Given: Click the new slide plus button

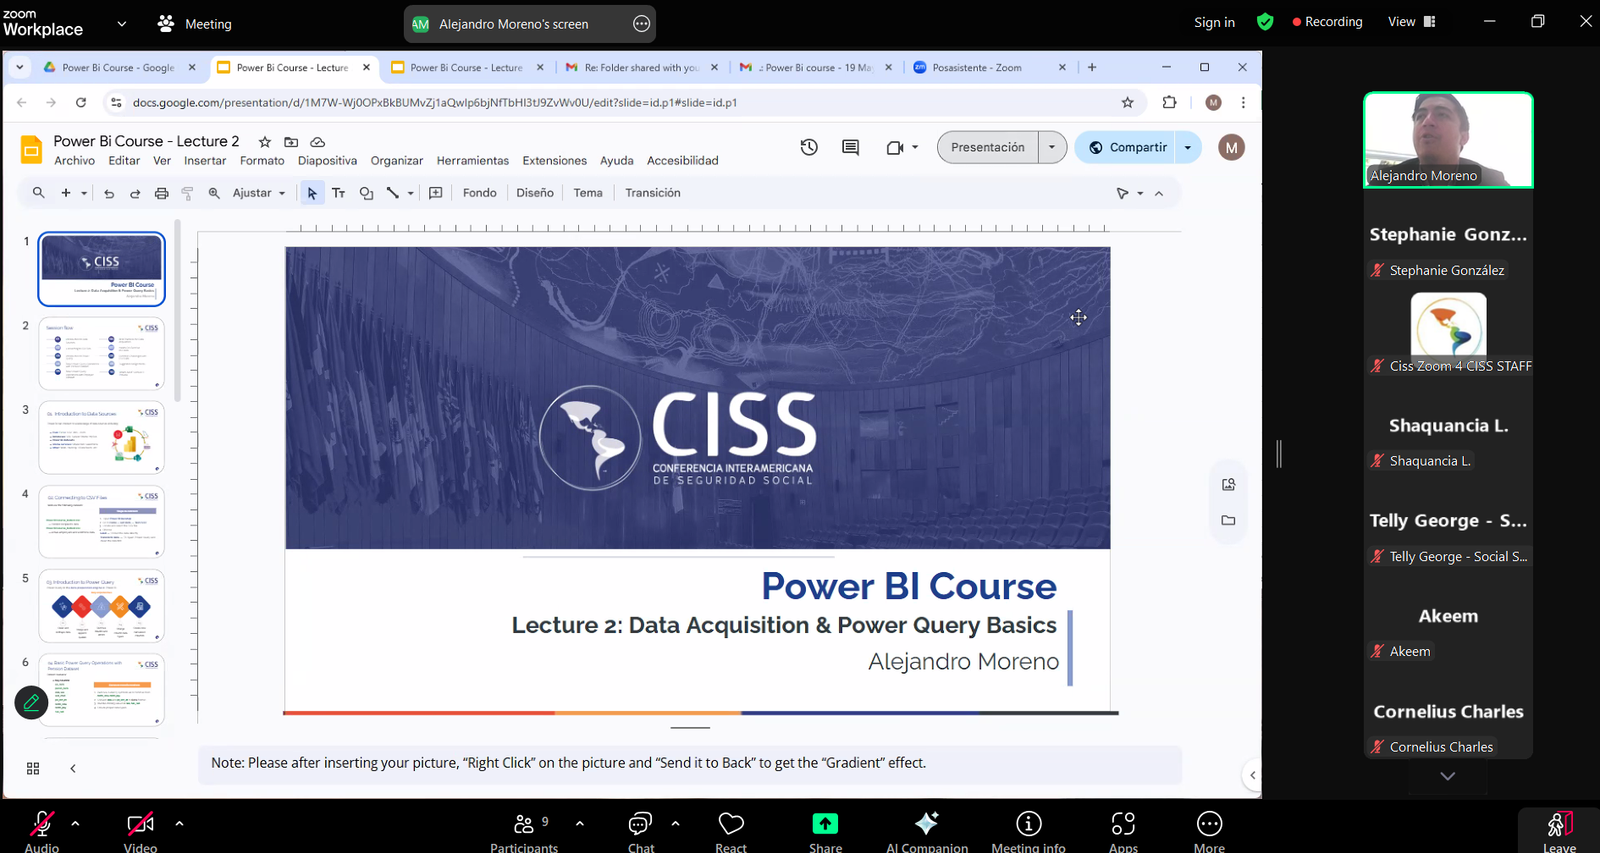Looking at the screenshot, I should pyautogui.click(x=66, y=193).
